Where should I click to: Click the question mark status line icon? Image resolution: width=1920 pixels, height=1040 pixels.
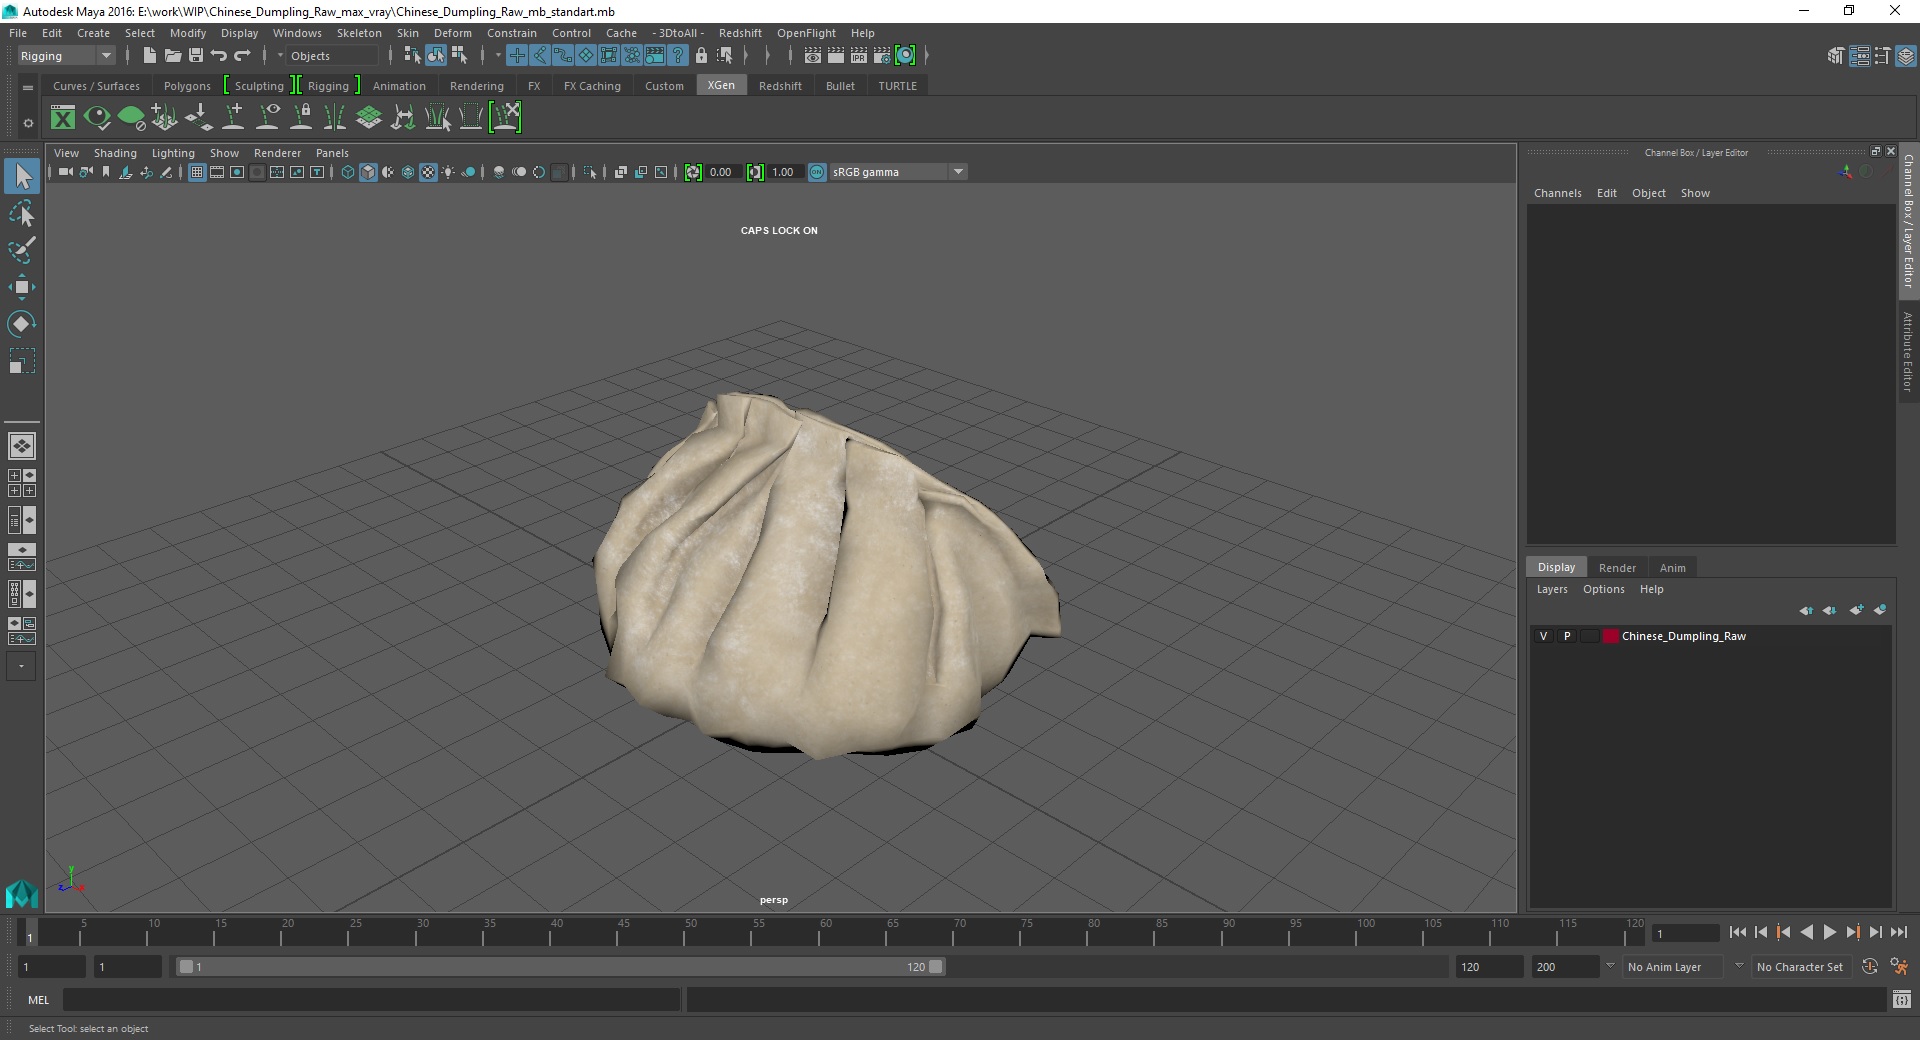click(x=678, y=56)
